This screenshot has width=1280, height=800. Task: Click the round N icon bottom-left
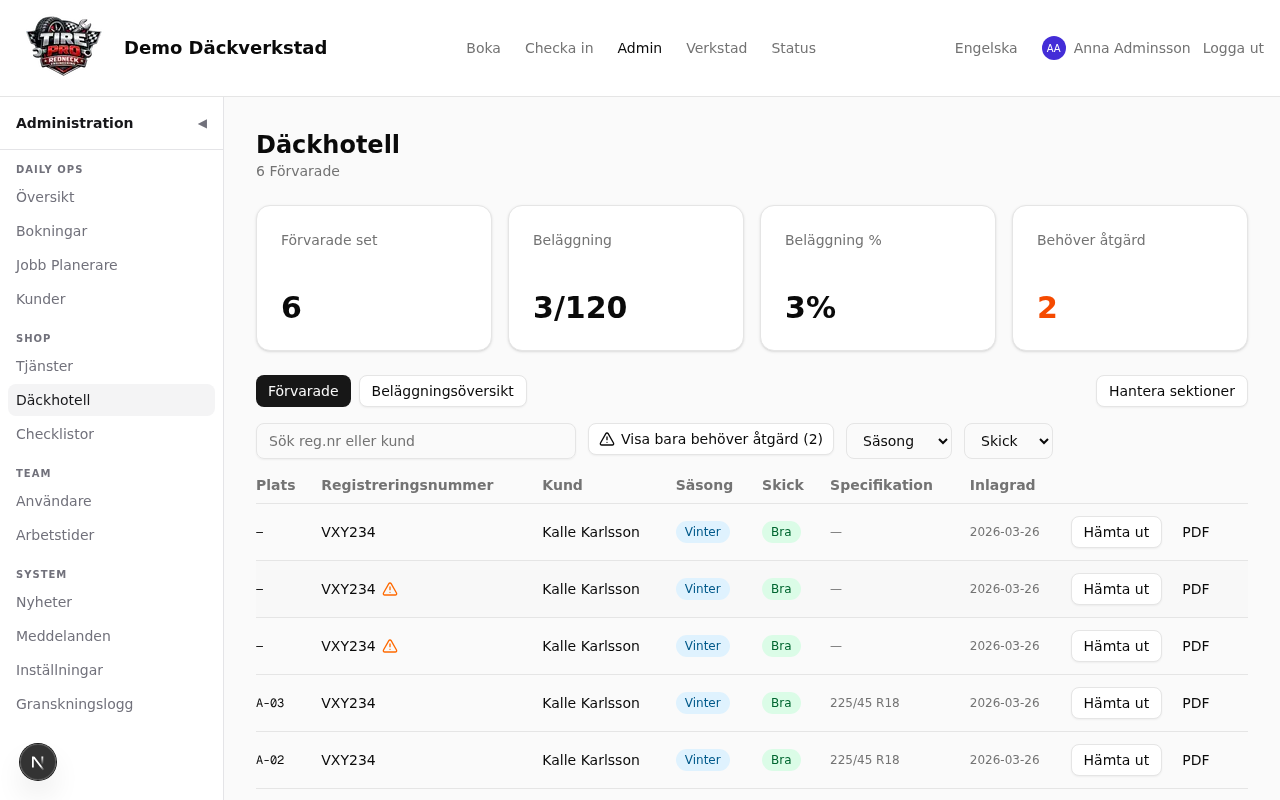coord(38,762)
